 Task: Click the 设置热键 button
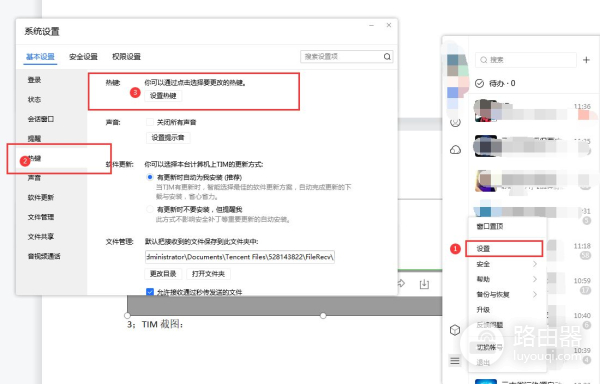click(x=163, y=96)
